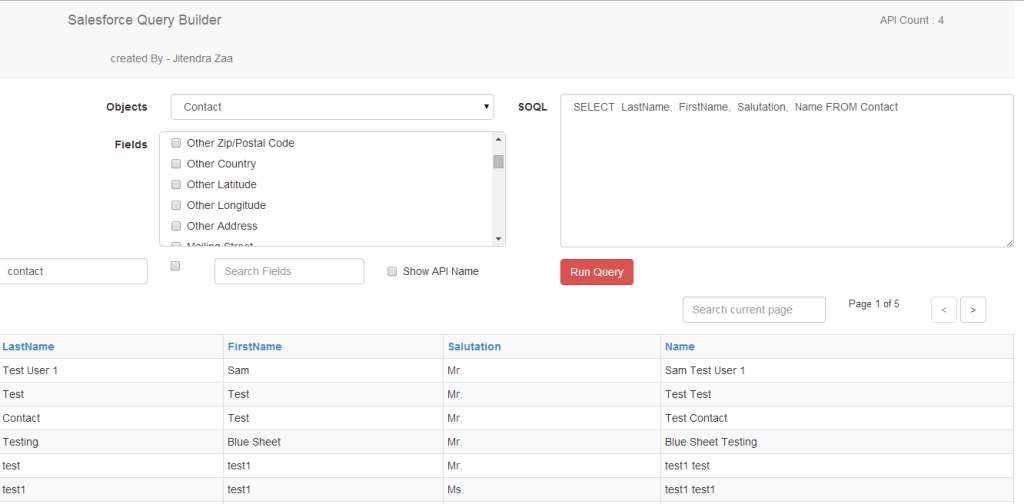
Task: Click the 'Test Contact' Name cell
Action: tap(837, 418)
